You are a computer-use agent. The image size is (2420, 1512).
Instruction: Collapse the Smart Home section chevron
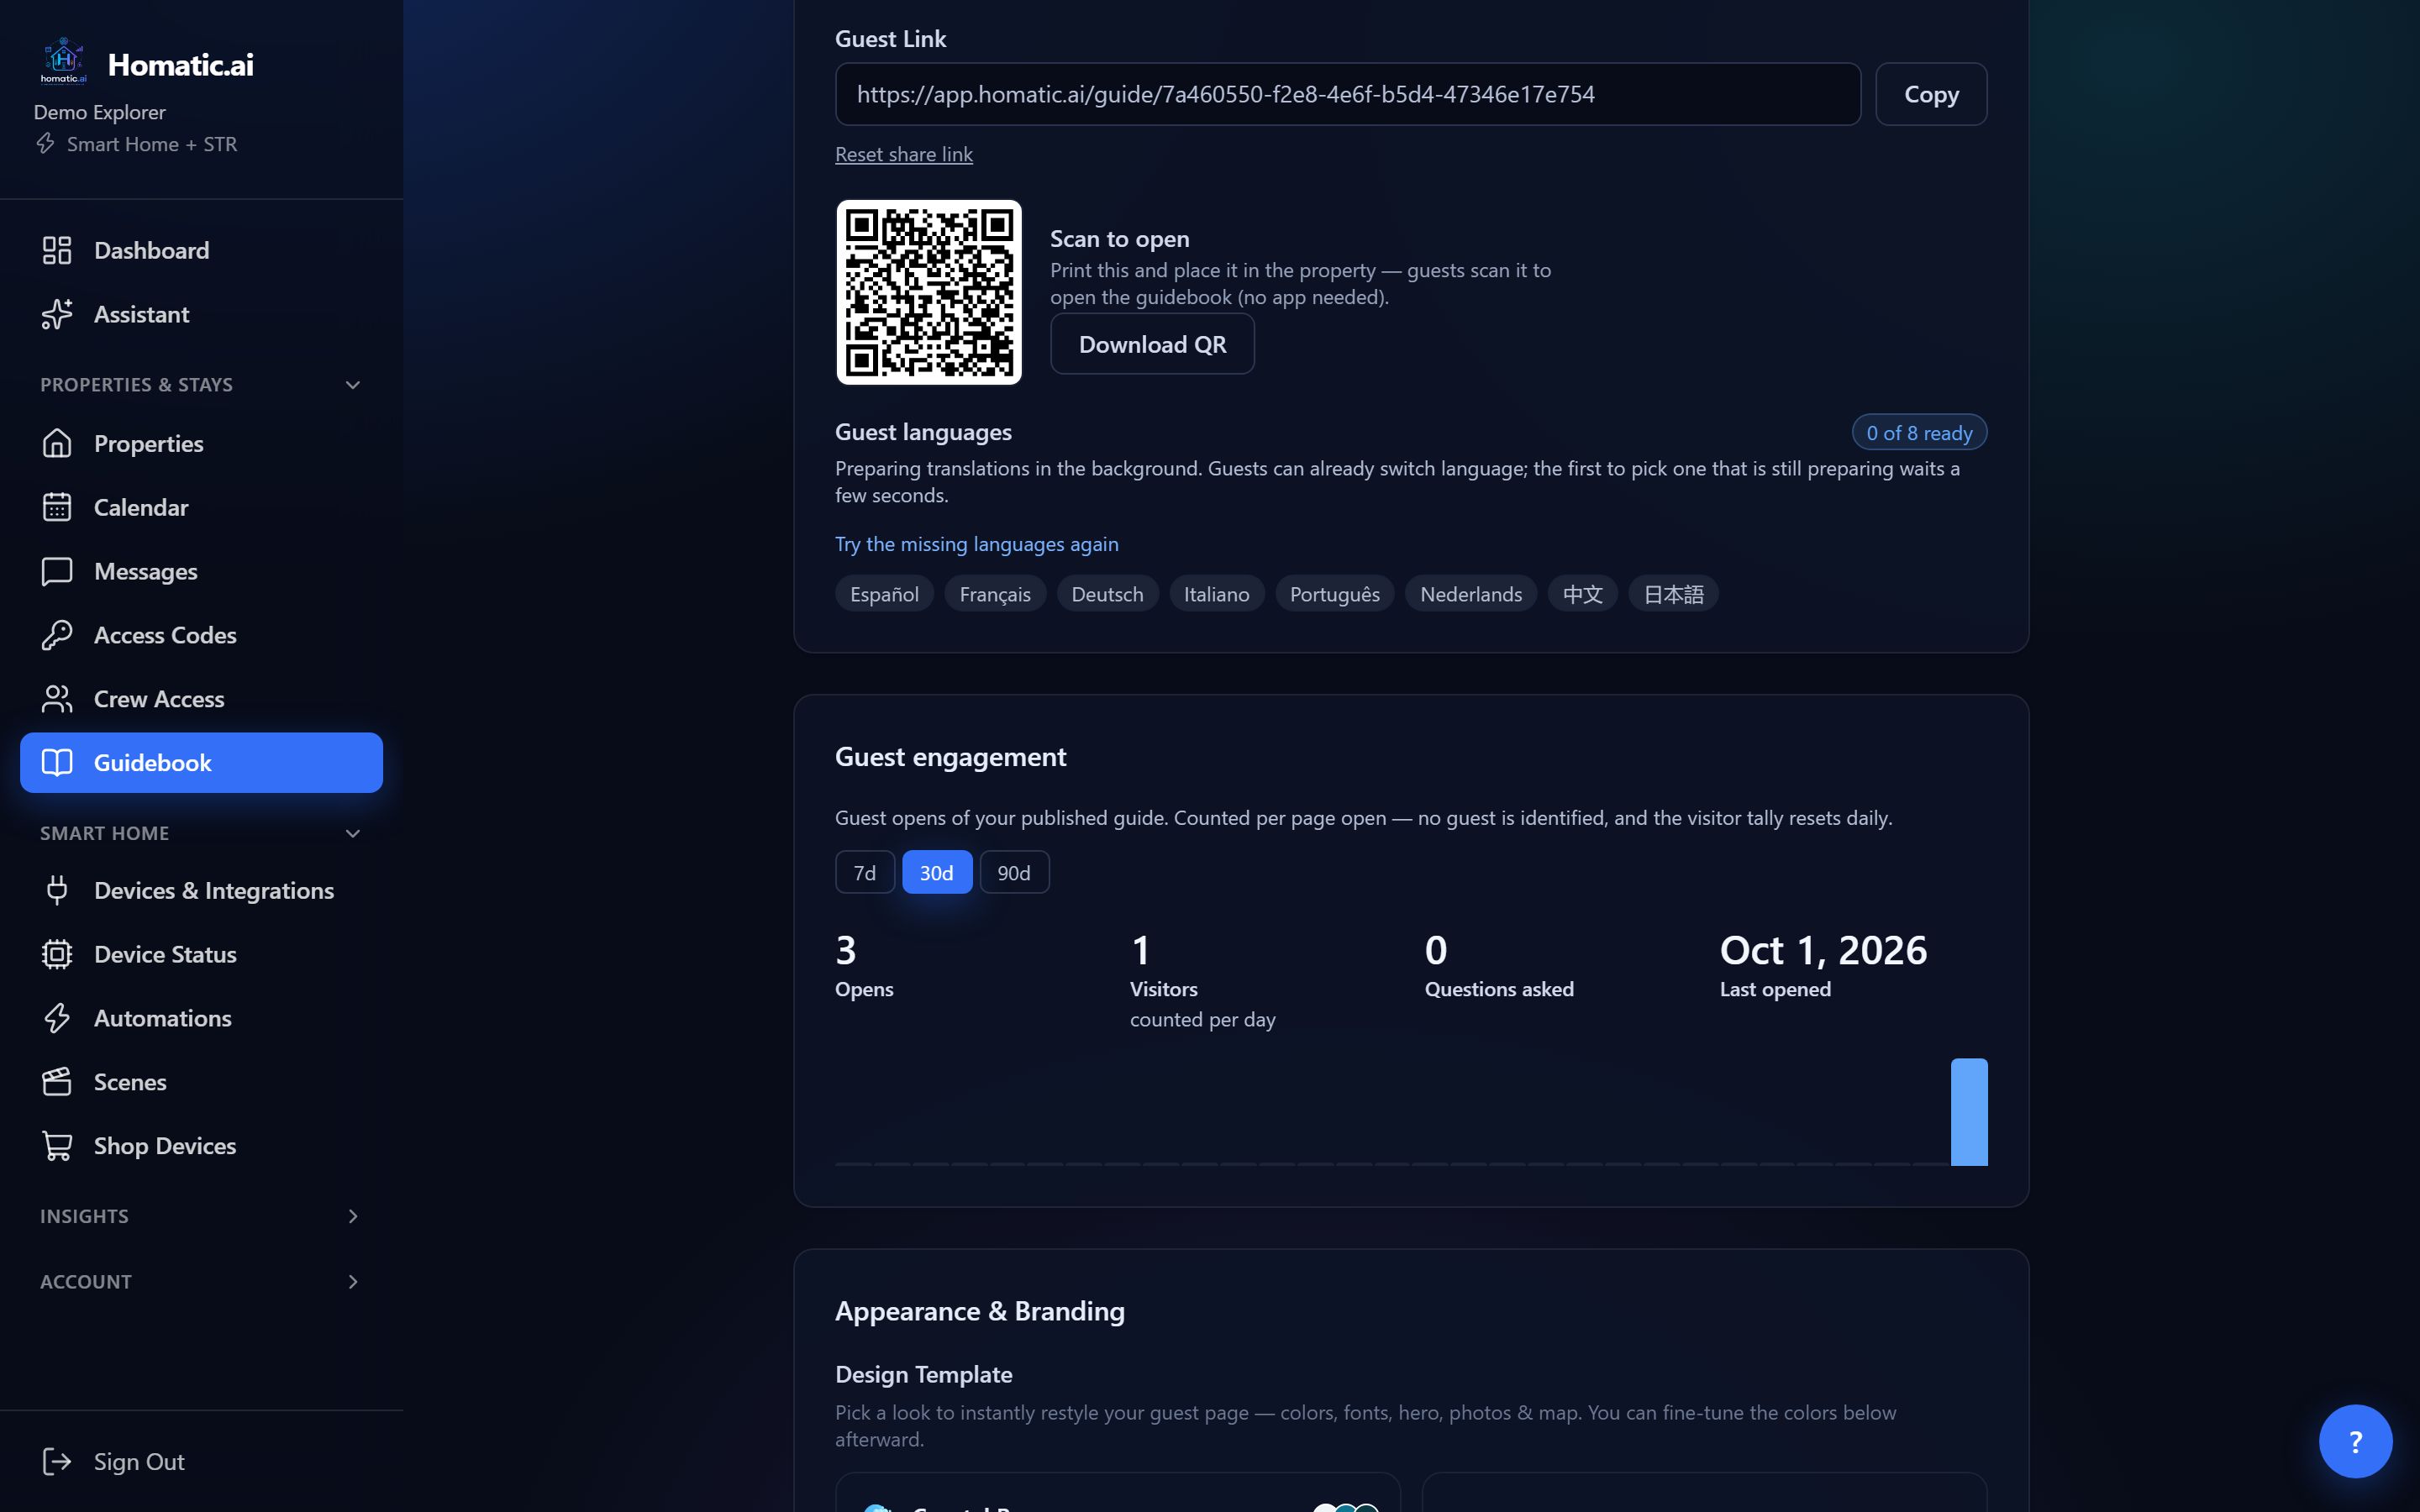click(353, 833)
